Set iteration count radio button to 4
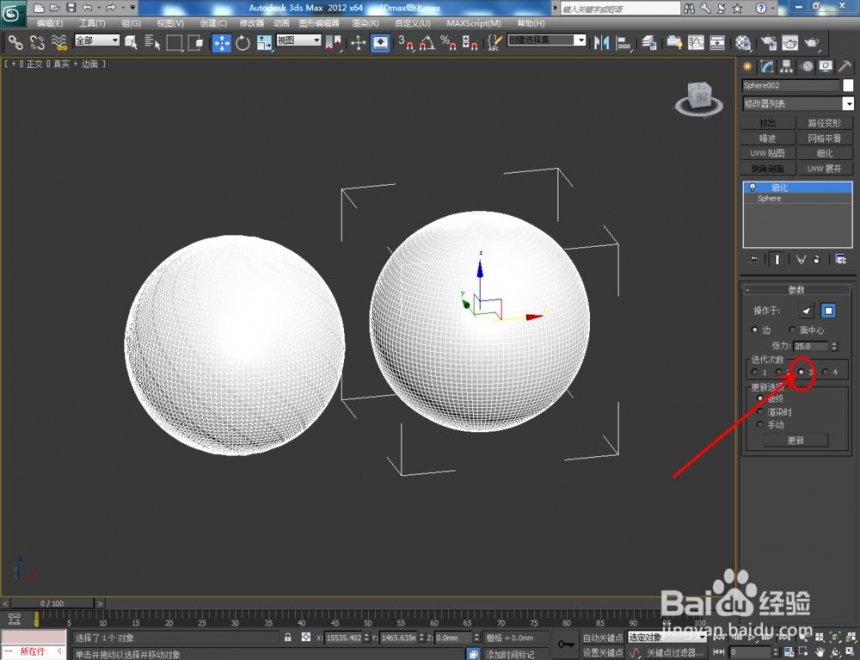The width and height of the screenshot is (860, 660). pos(825,372)
